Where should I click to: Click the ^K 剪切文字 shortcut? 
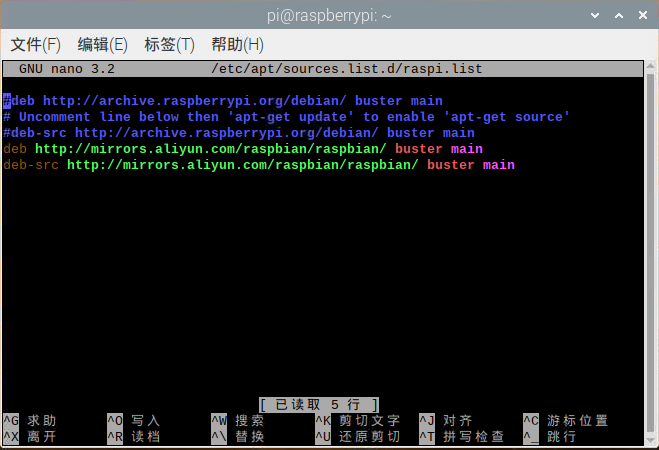(358, 421)
